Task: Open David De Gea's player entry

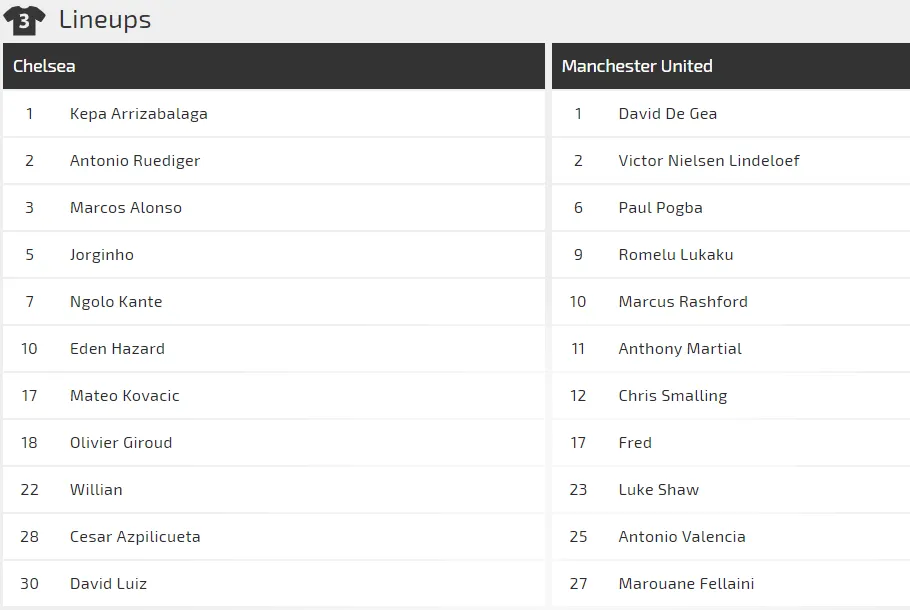Action: coord(667,114)
